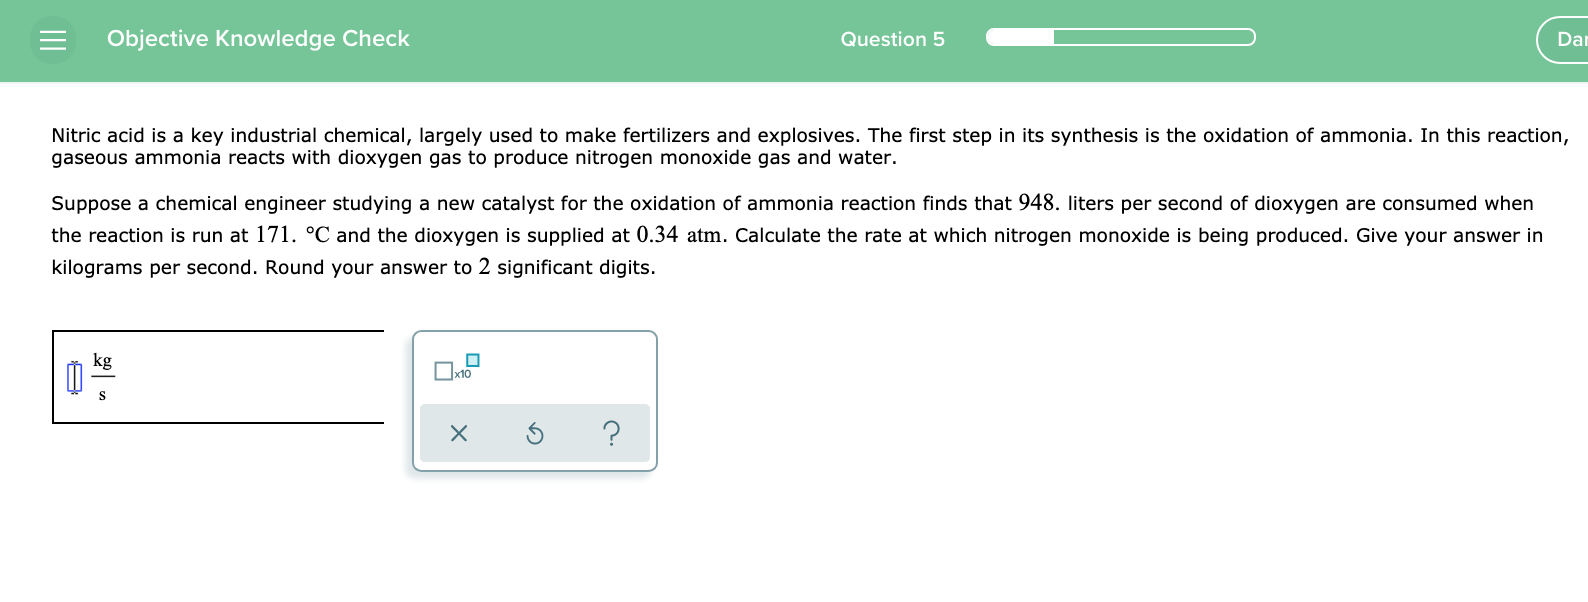Select the circular menu icon in the green header

[53, 39]
